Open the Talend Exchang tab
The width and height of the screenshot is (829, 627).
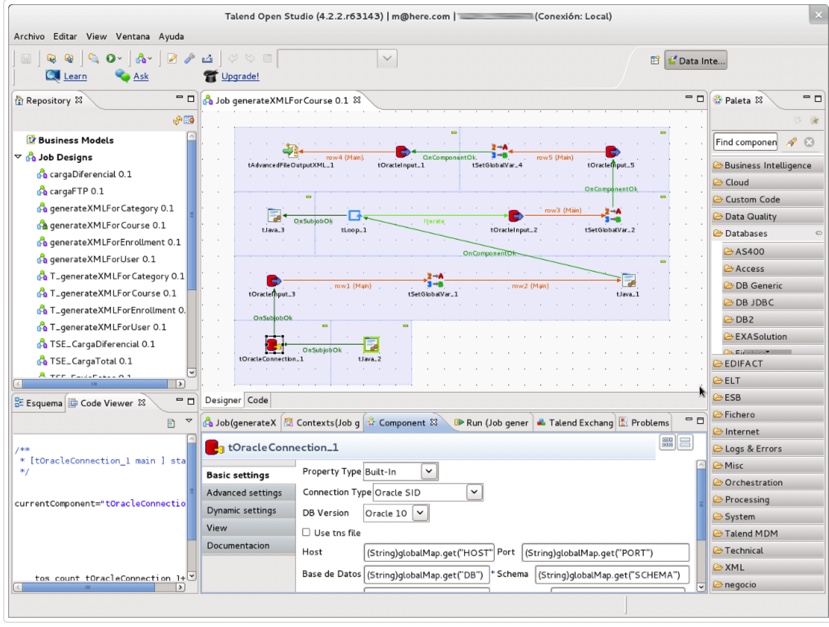[575, 422]
